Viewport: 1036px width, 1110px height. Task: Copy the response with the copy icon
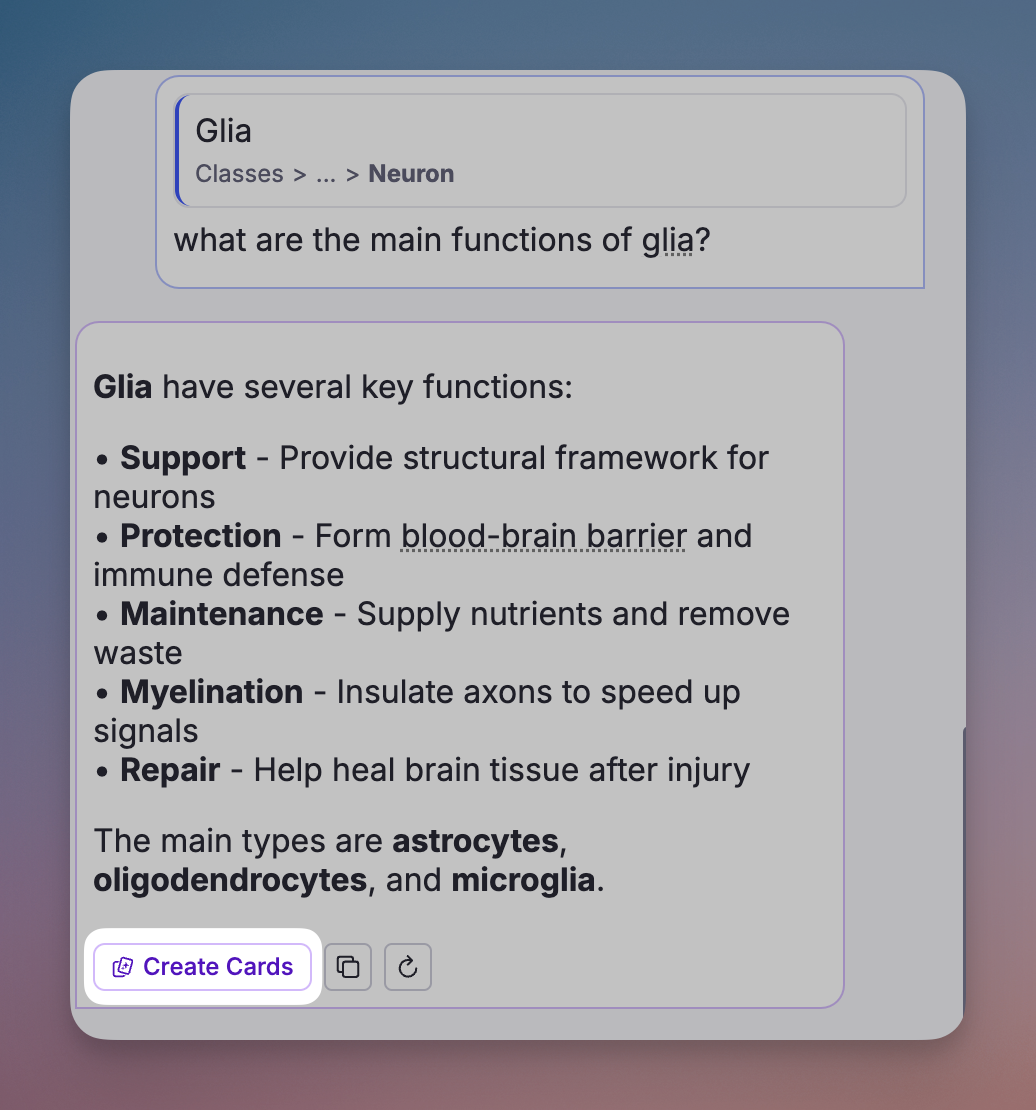pyautogui.click(x=348, y=967)
